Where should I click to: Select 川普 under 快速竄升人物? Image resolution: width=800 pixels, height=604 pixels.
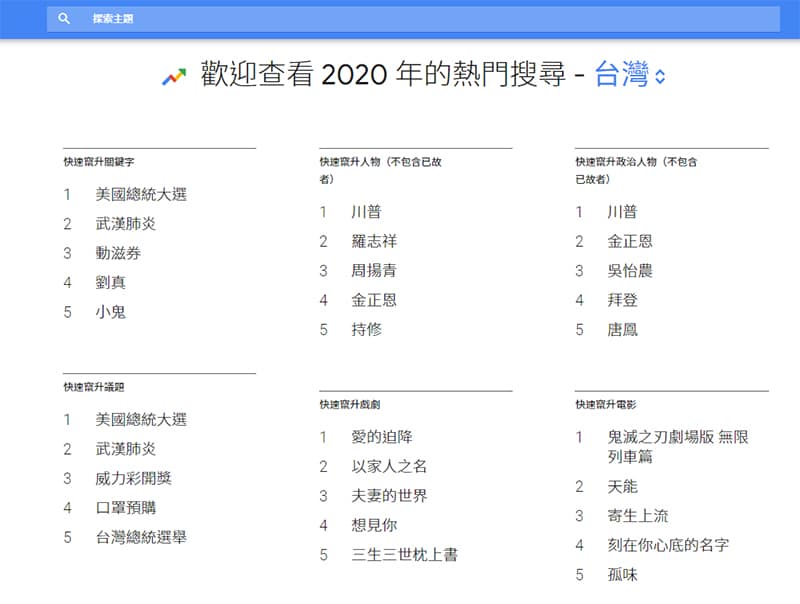pos(366,212)
